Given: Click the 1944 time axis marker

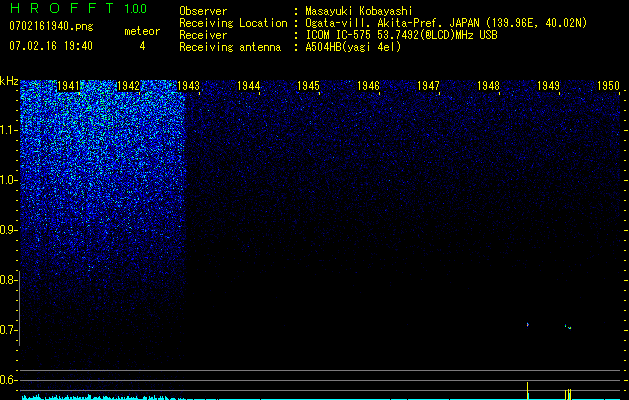Looking at the screenshot, I should (x=248, y=85).
